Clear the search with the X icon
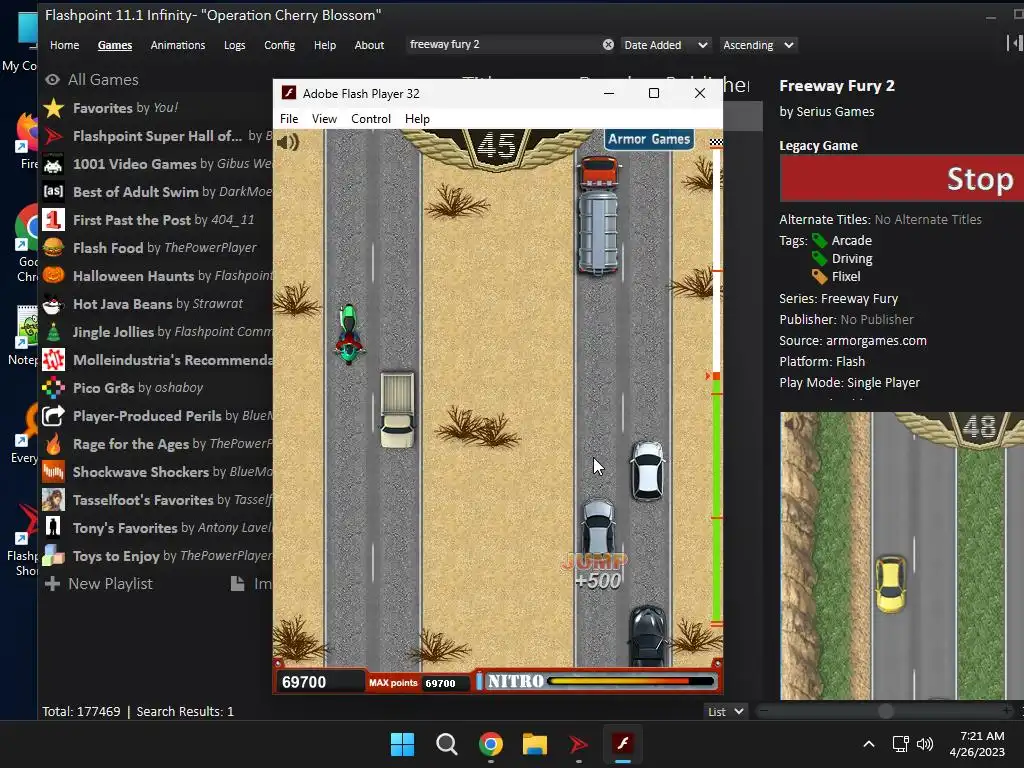 608,44
